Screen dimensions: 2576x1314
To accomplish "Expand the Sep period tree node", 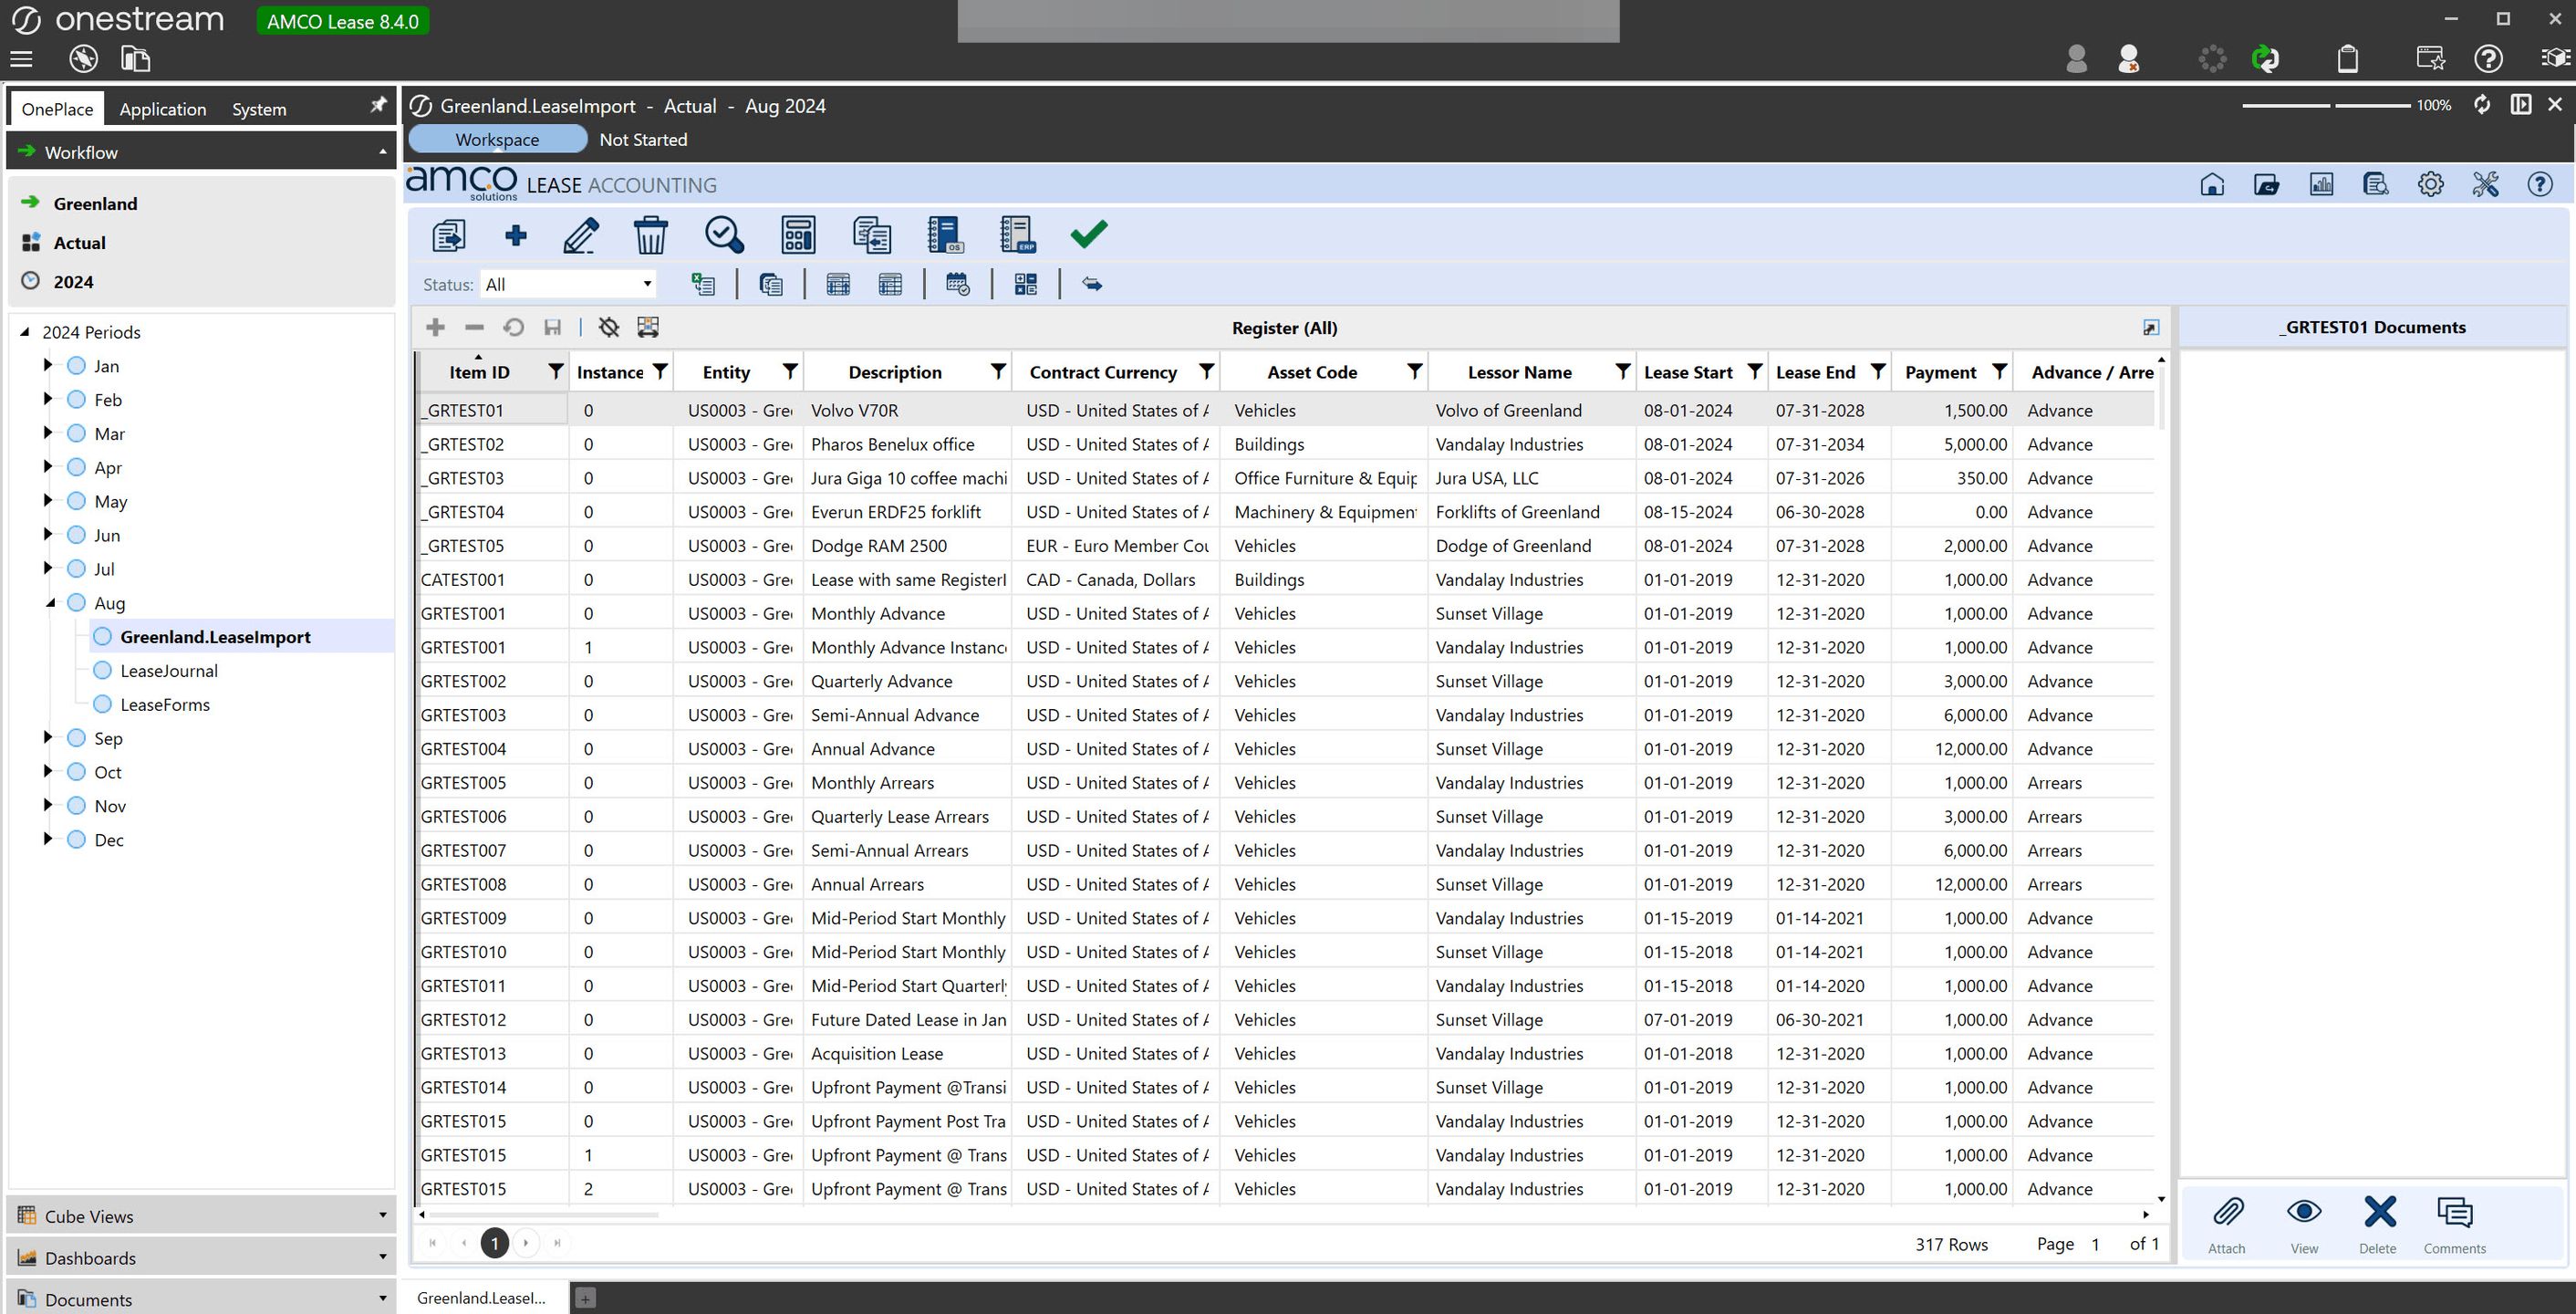I will click(x=47, y=738).
